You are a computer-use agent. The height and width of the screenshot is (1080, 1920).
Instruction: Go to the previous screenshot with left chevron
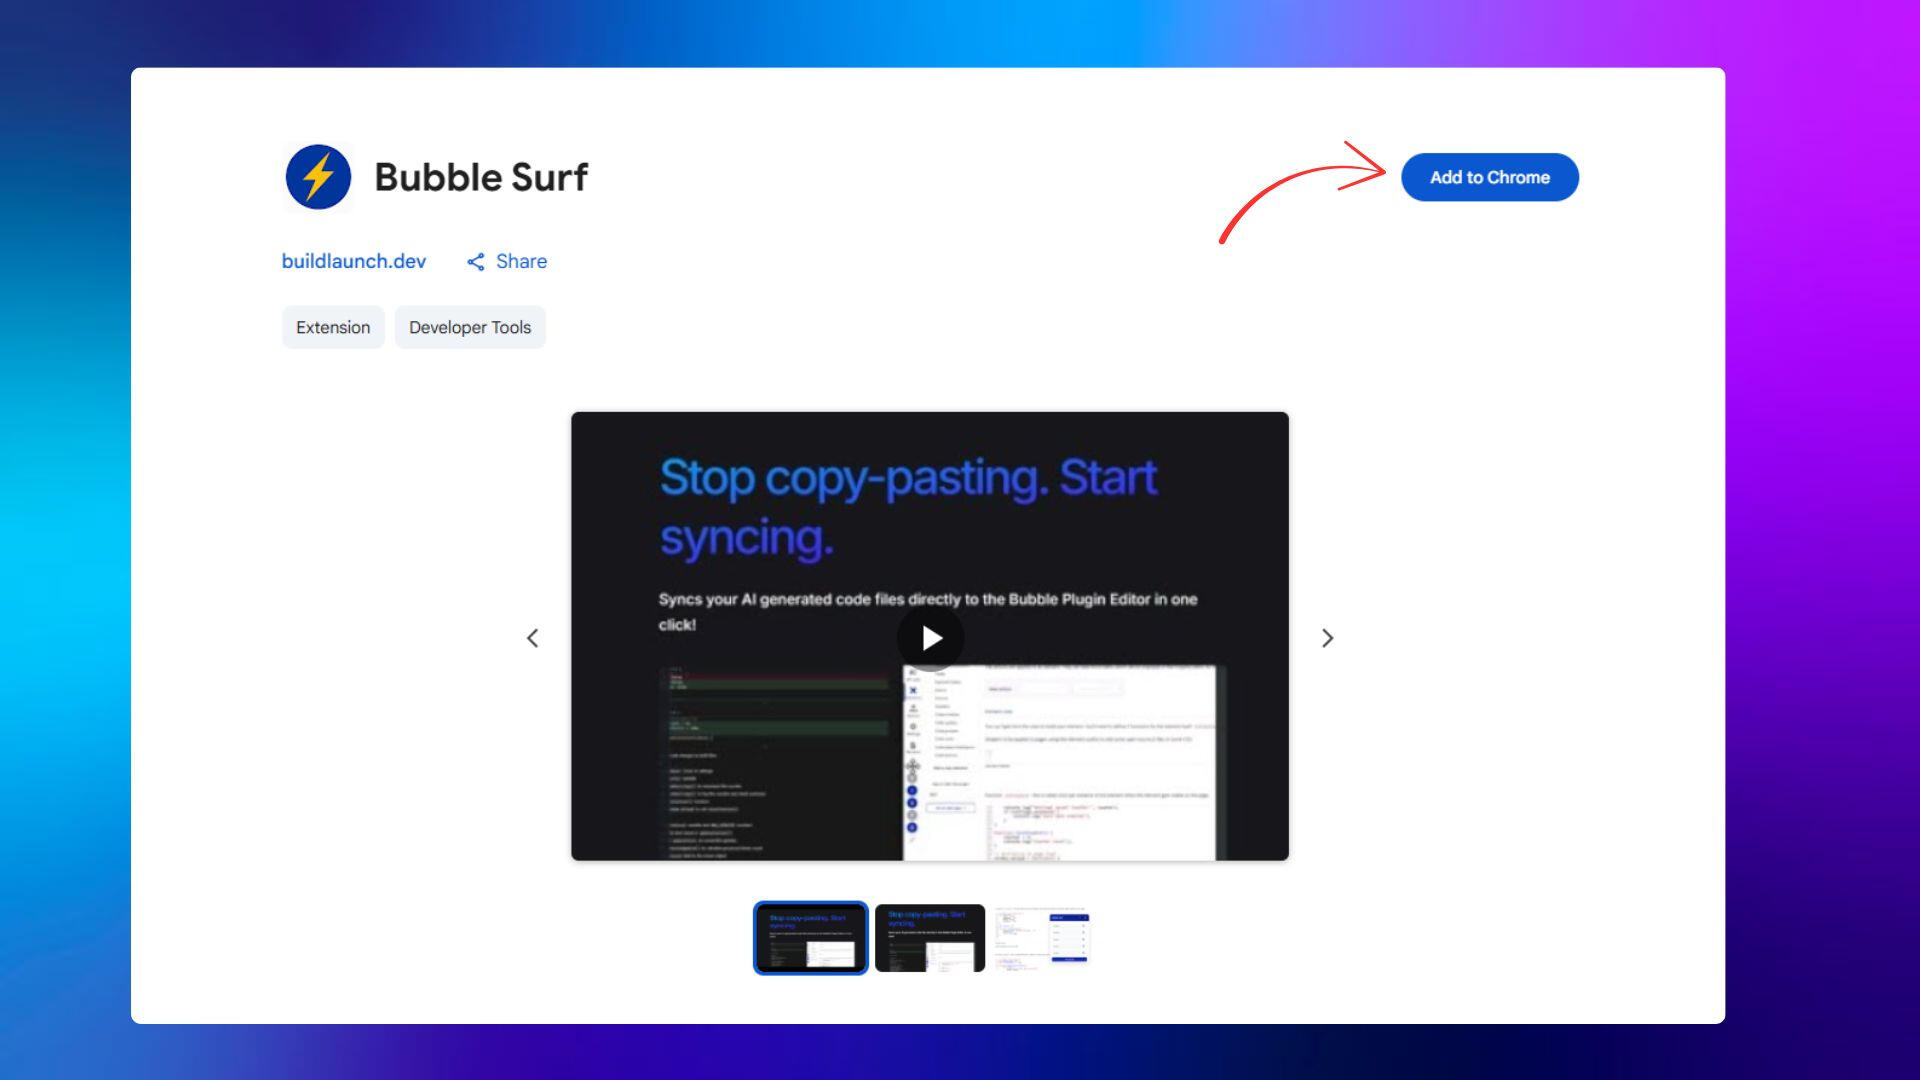(x=533, y=638)
